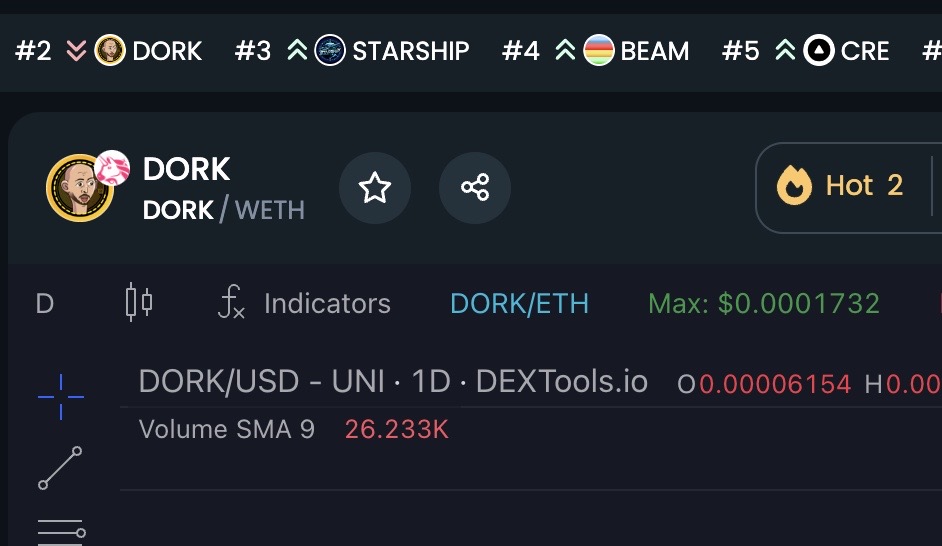Open the candlestick chart style menu
This screenshot has width=942, height=546.
point(139,302)
